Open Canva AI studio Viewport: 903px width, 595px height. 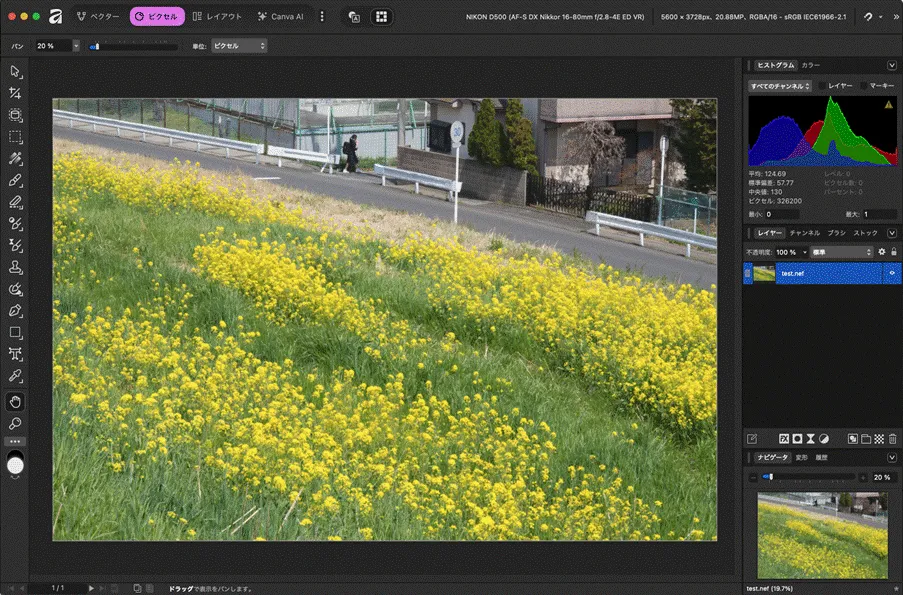tap(281, 17)
